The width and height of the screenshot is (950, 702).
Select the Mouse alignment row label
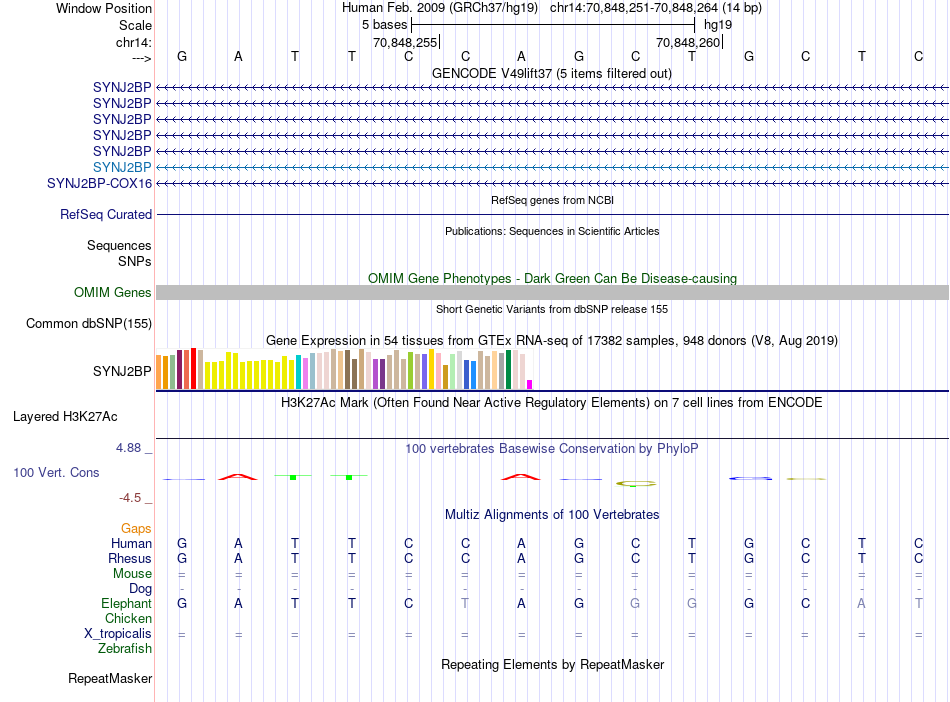pos(132,573)
